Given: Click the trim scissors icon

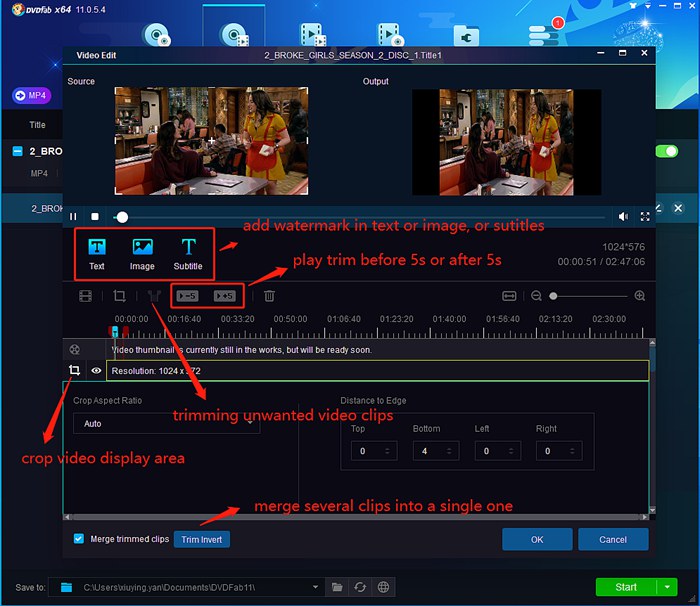Looking at the screenshot, I should click(x=153, y=296).
